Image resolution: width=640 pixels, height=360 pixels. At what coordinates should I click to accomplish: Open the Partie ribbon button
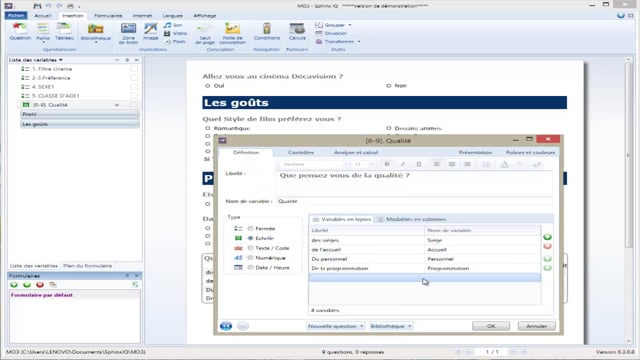43,32
